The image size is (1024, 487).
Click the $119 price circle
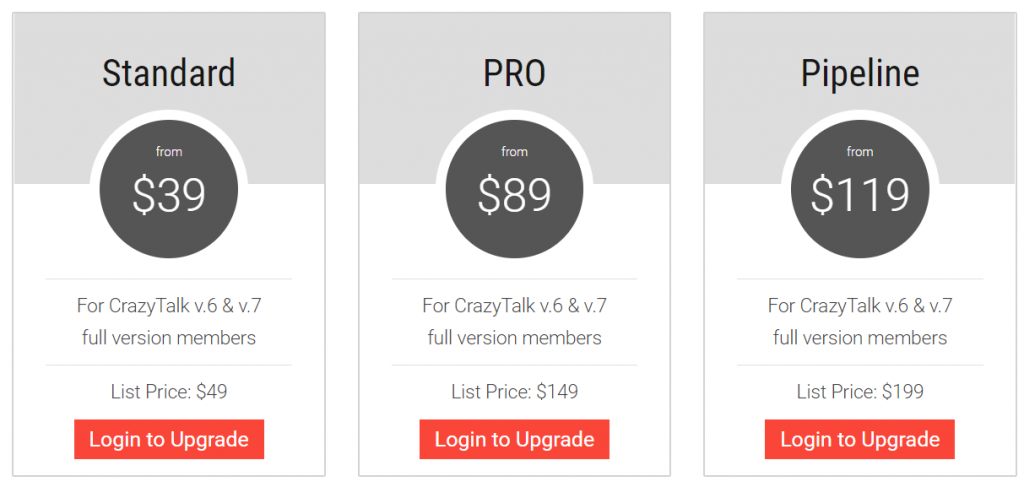(859, 189)
